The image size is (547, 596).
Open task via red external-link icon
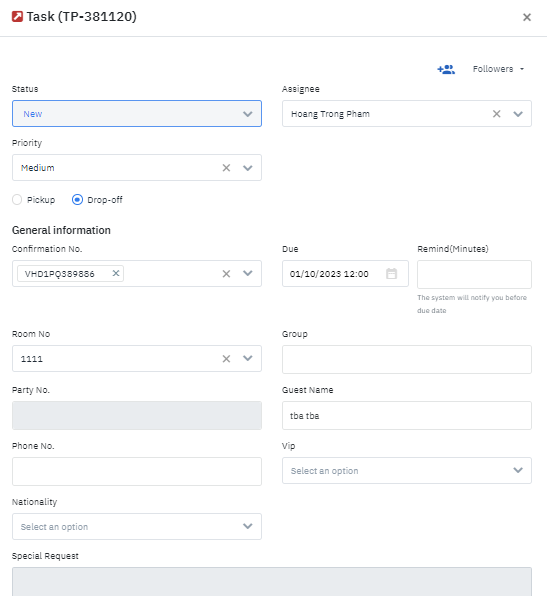(17, 17)
